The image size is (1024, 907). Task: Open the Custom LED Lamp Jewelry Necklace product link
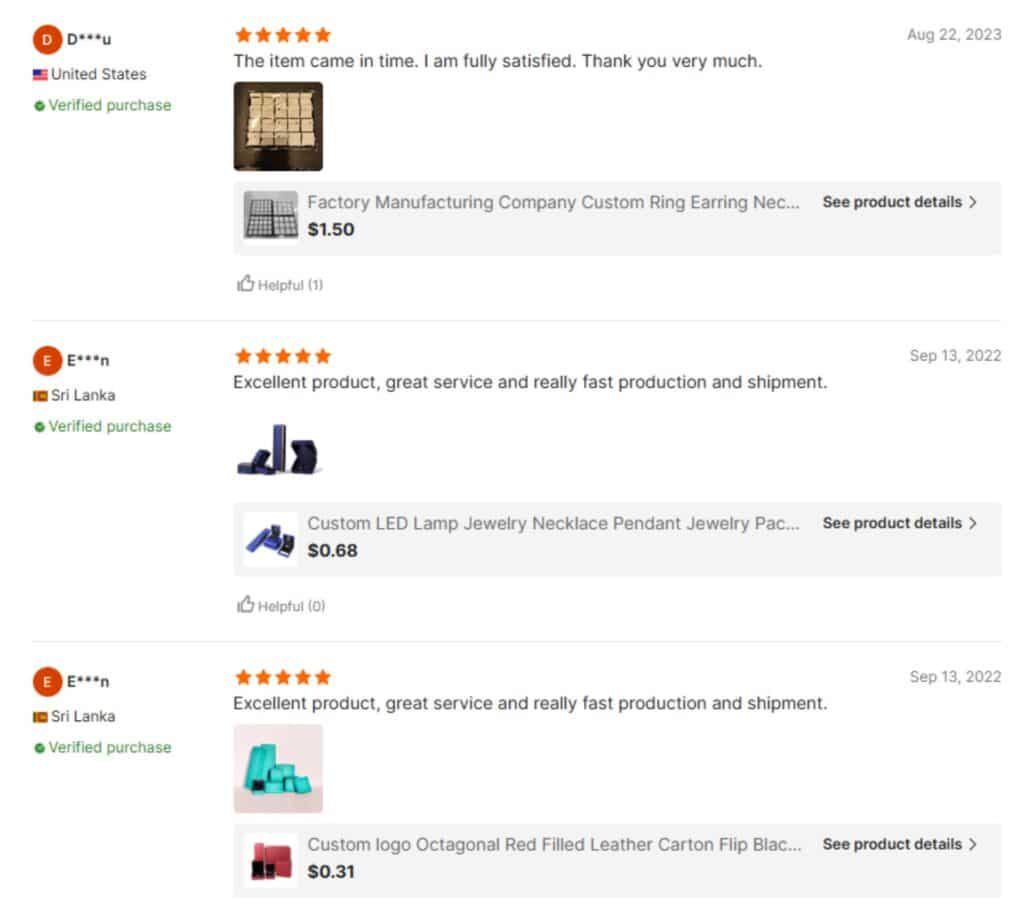click(553, 523)
